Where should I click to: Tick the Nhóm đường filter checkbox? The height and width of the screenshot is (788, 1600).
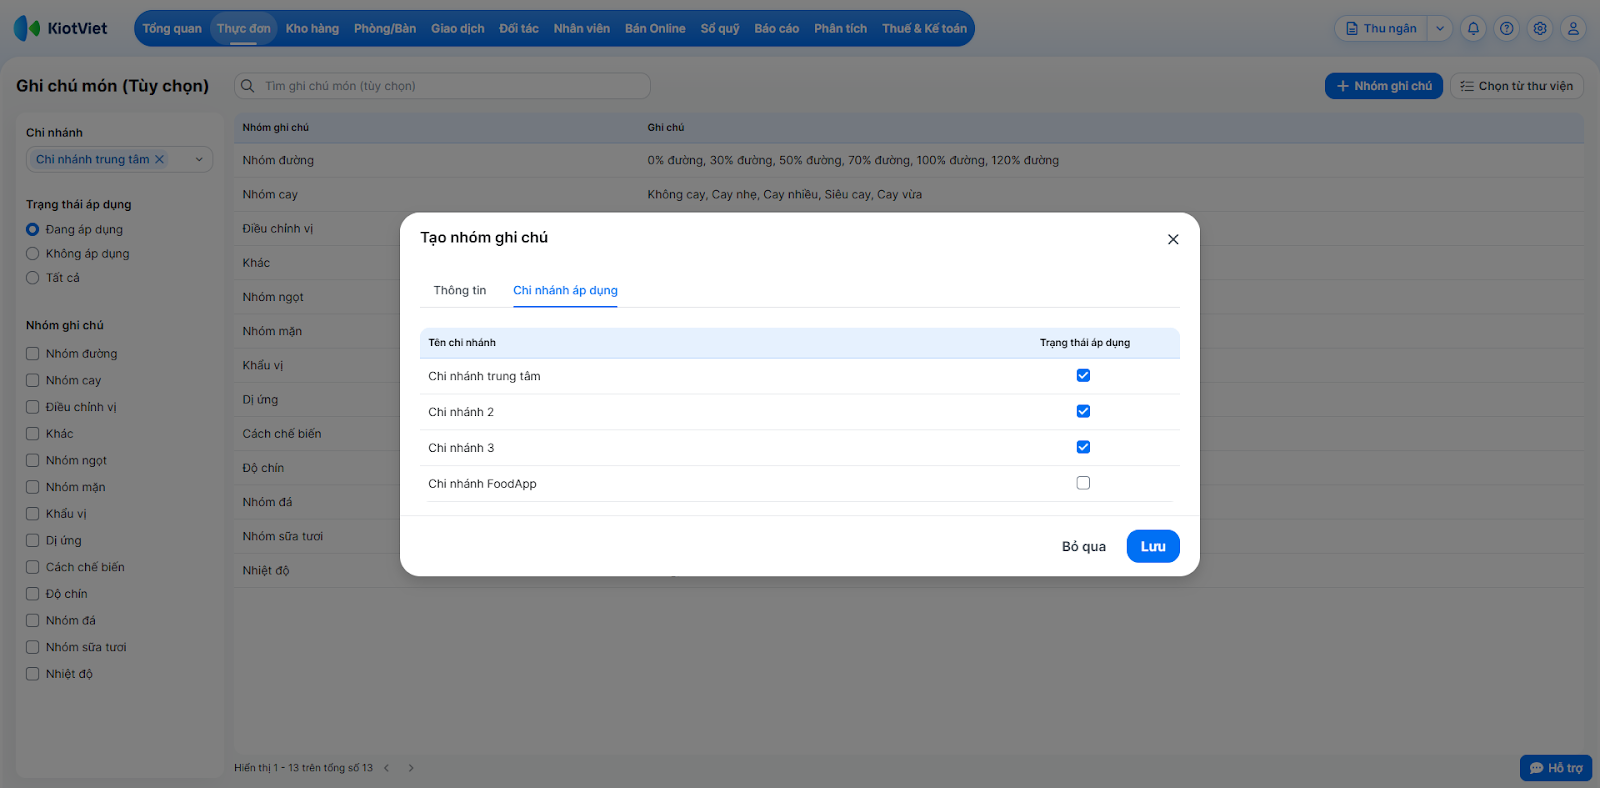pos(33,354)
